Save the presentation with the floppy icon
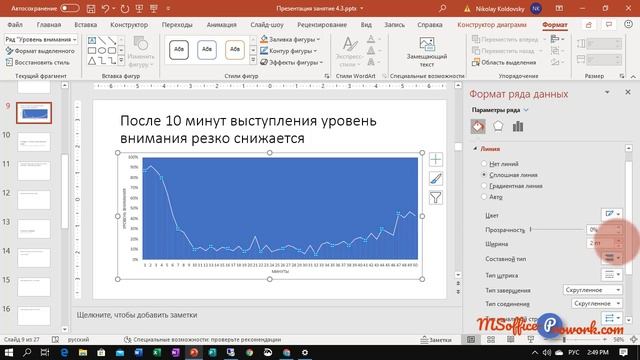 coord(91,8)
